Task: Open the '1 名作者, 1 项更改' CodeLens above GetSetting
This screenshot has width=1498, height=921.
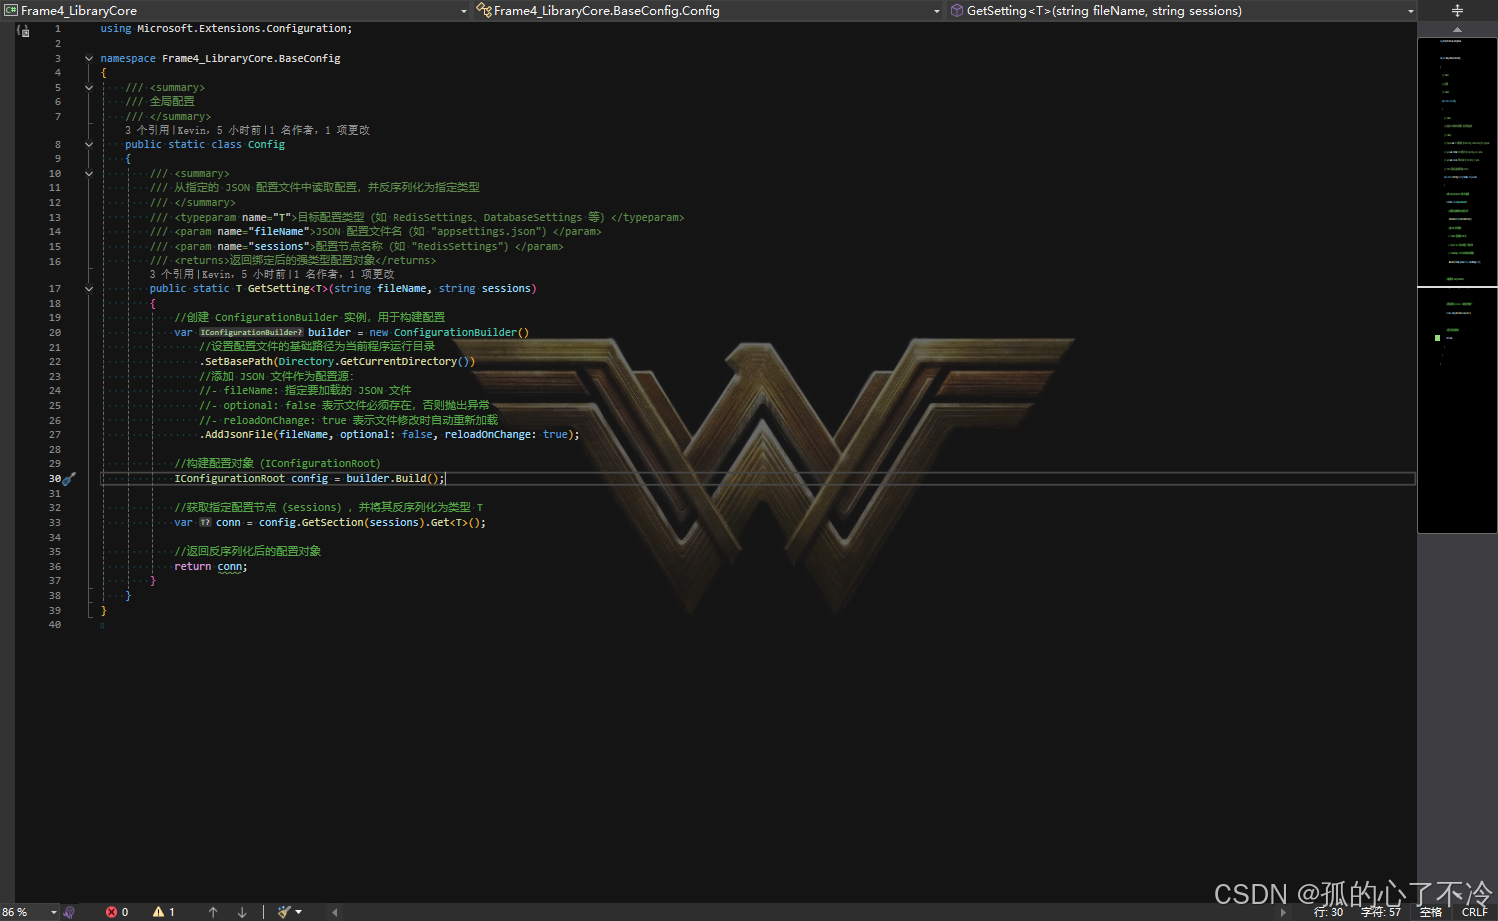Action: 343,274
